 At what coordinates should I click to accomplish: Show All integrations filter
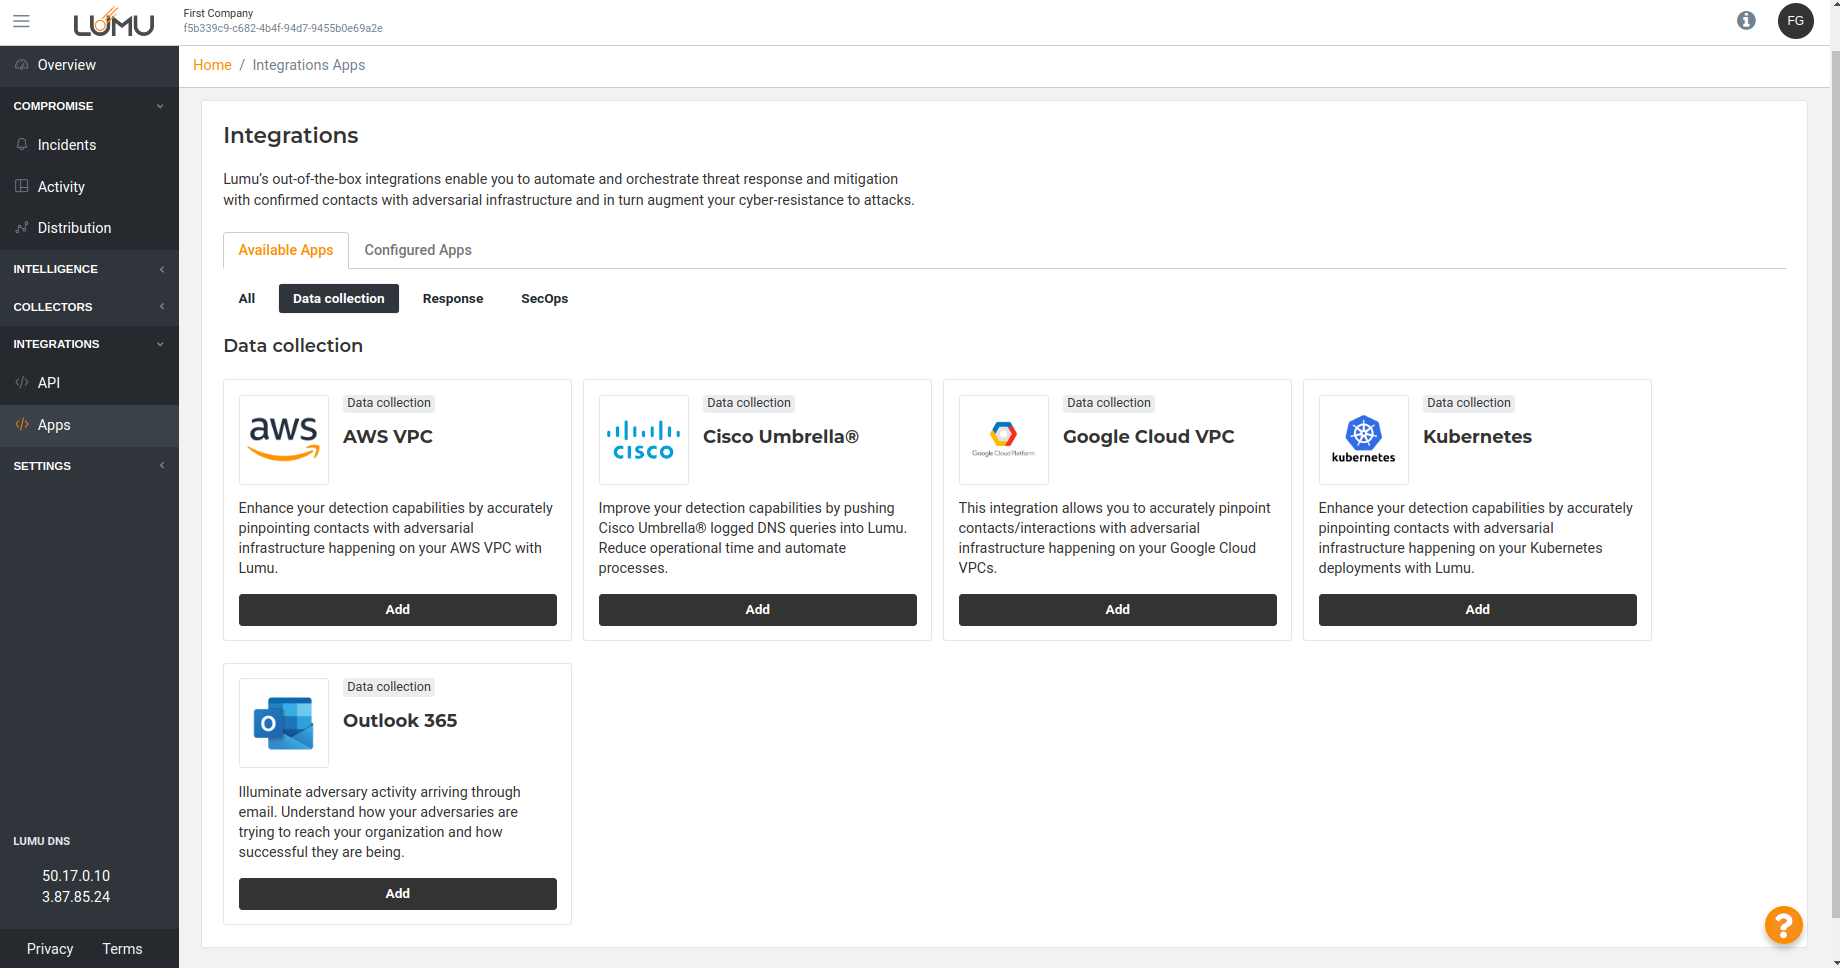(247, 299)
